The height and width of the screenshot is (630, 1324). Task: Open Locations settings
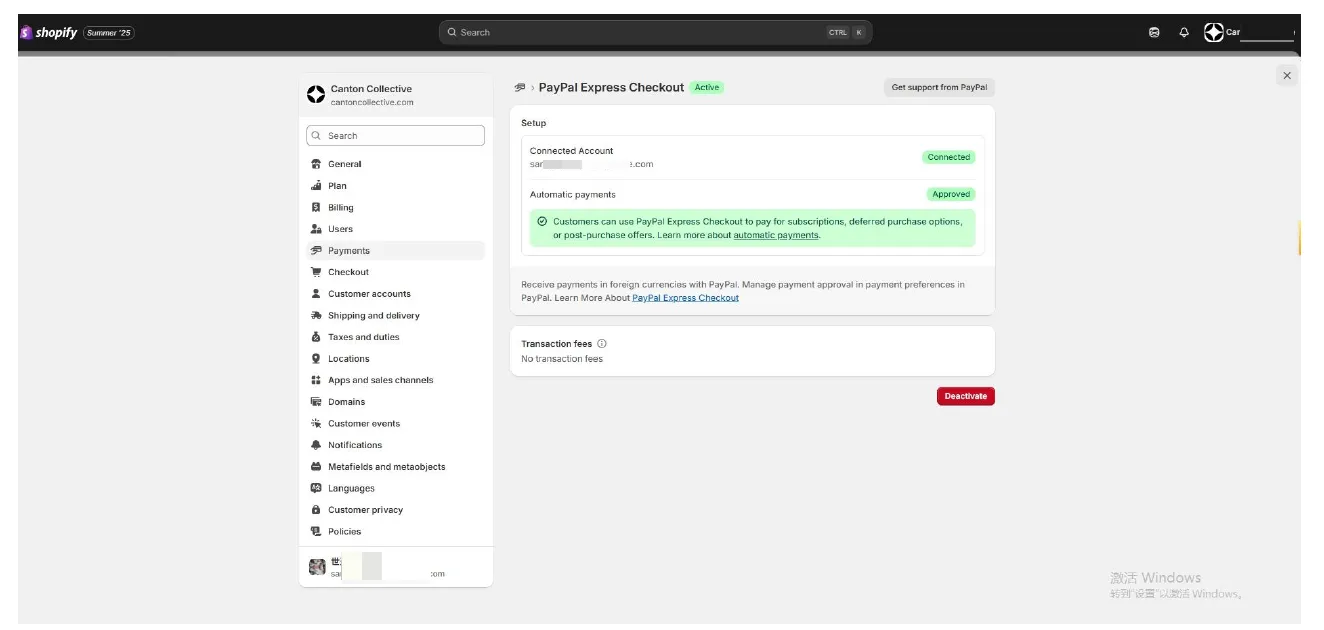395,359
